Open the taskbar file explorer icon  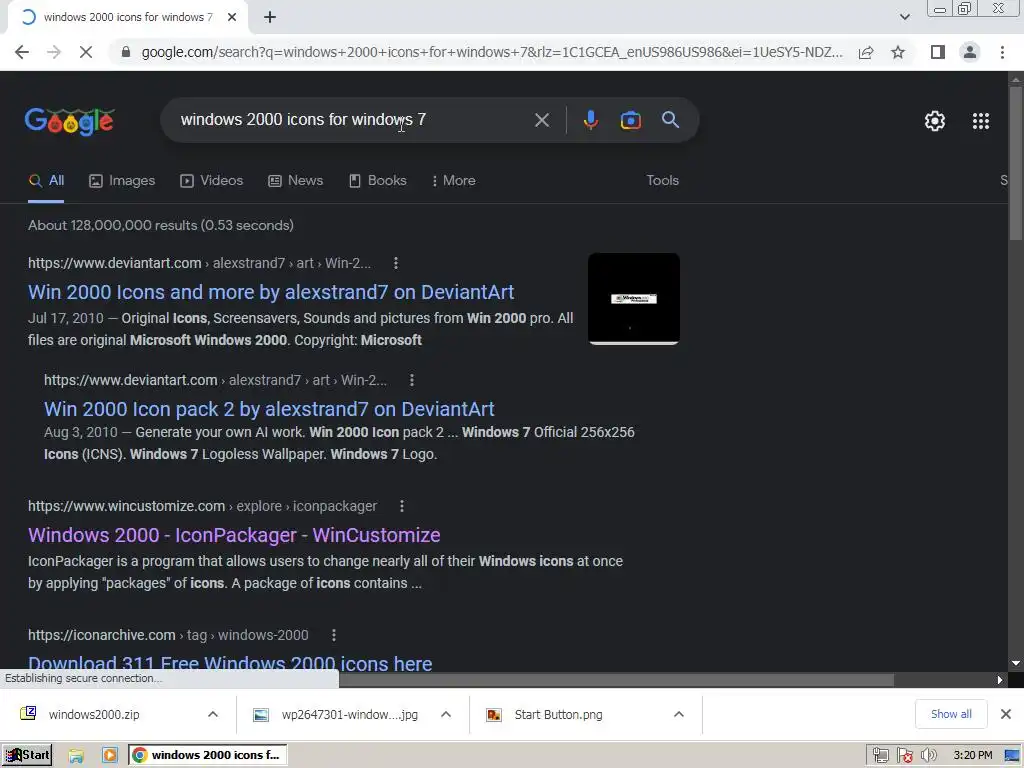76,756
